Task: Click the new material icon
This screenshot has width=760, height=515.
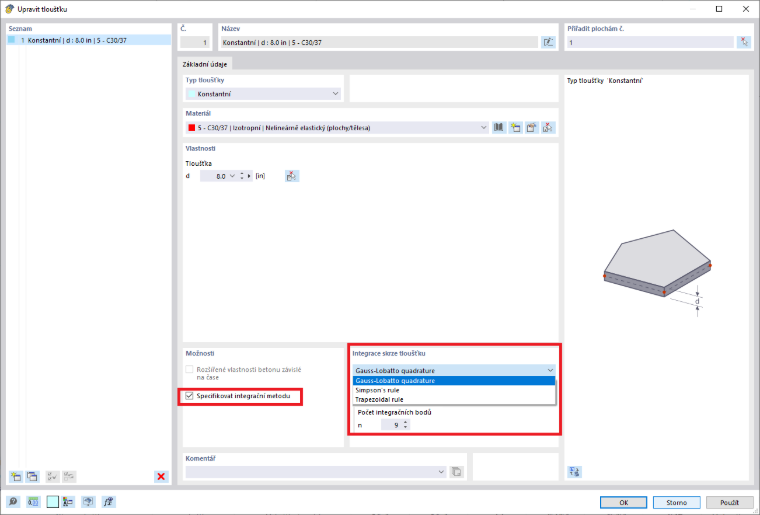Action: [x=515, y=127]
